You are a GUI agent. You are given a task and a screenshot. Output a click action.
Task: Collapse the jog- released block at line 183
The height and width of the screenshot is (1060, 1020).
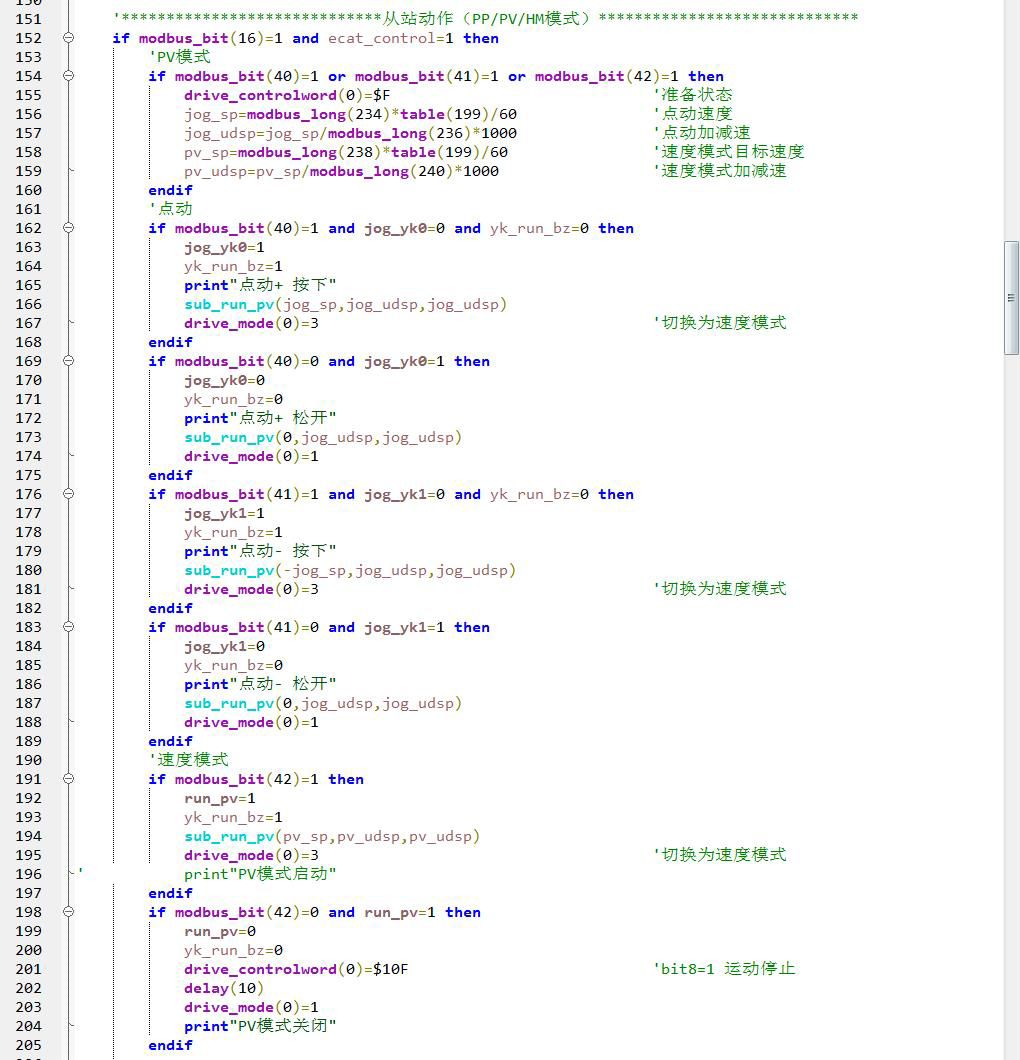click(68, 627)
